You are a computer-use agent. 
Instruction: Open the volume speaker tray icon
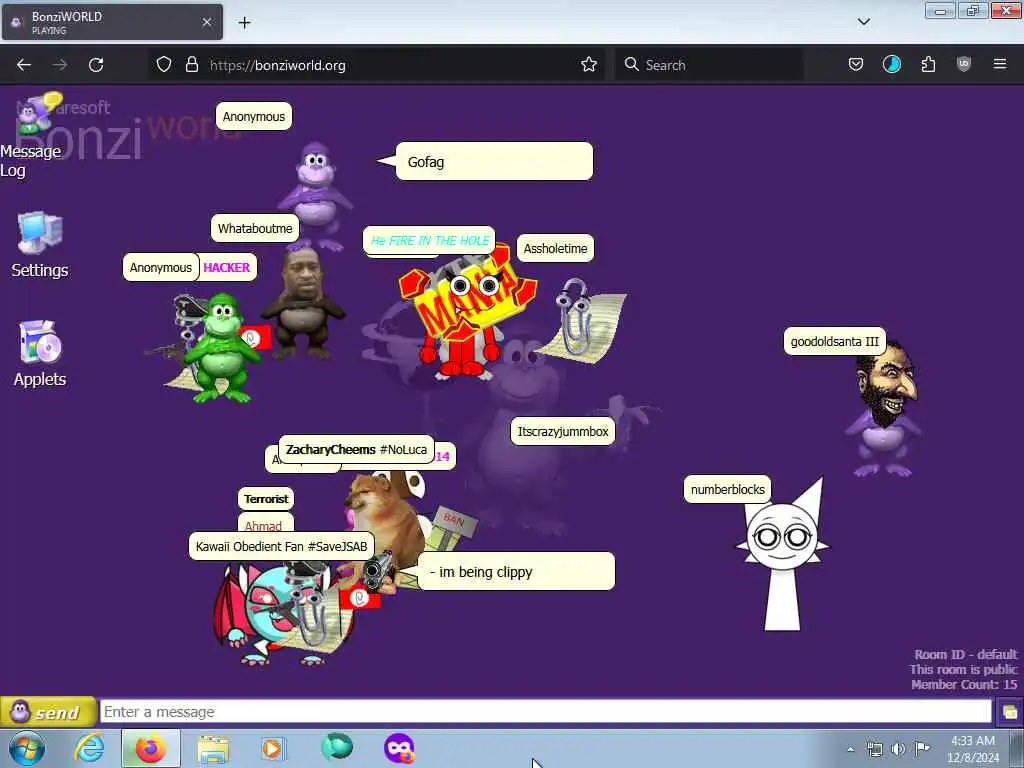click(x=899, y=749)
